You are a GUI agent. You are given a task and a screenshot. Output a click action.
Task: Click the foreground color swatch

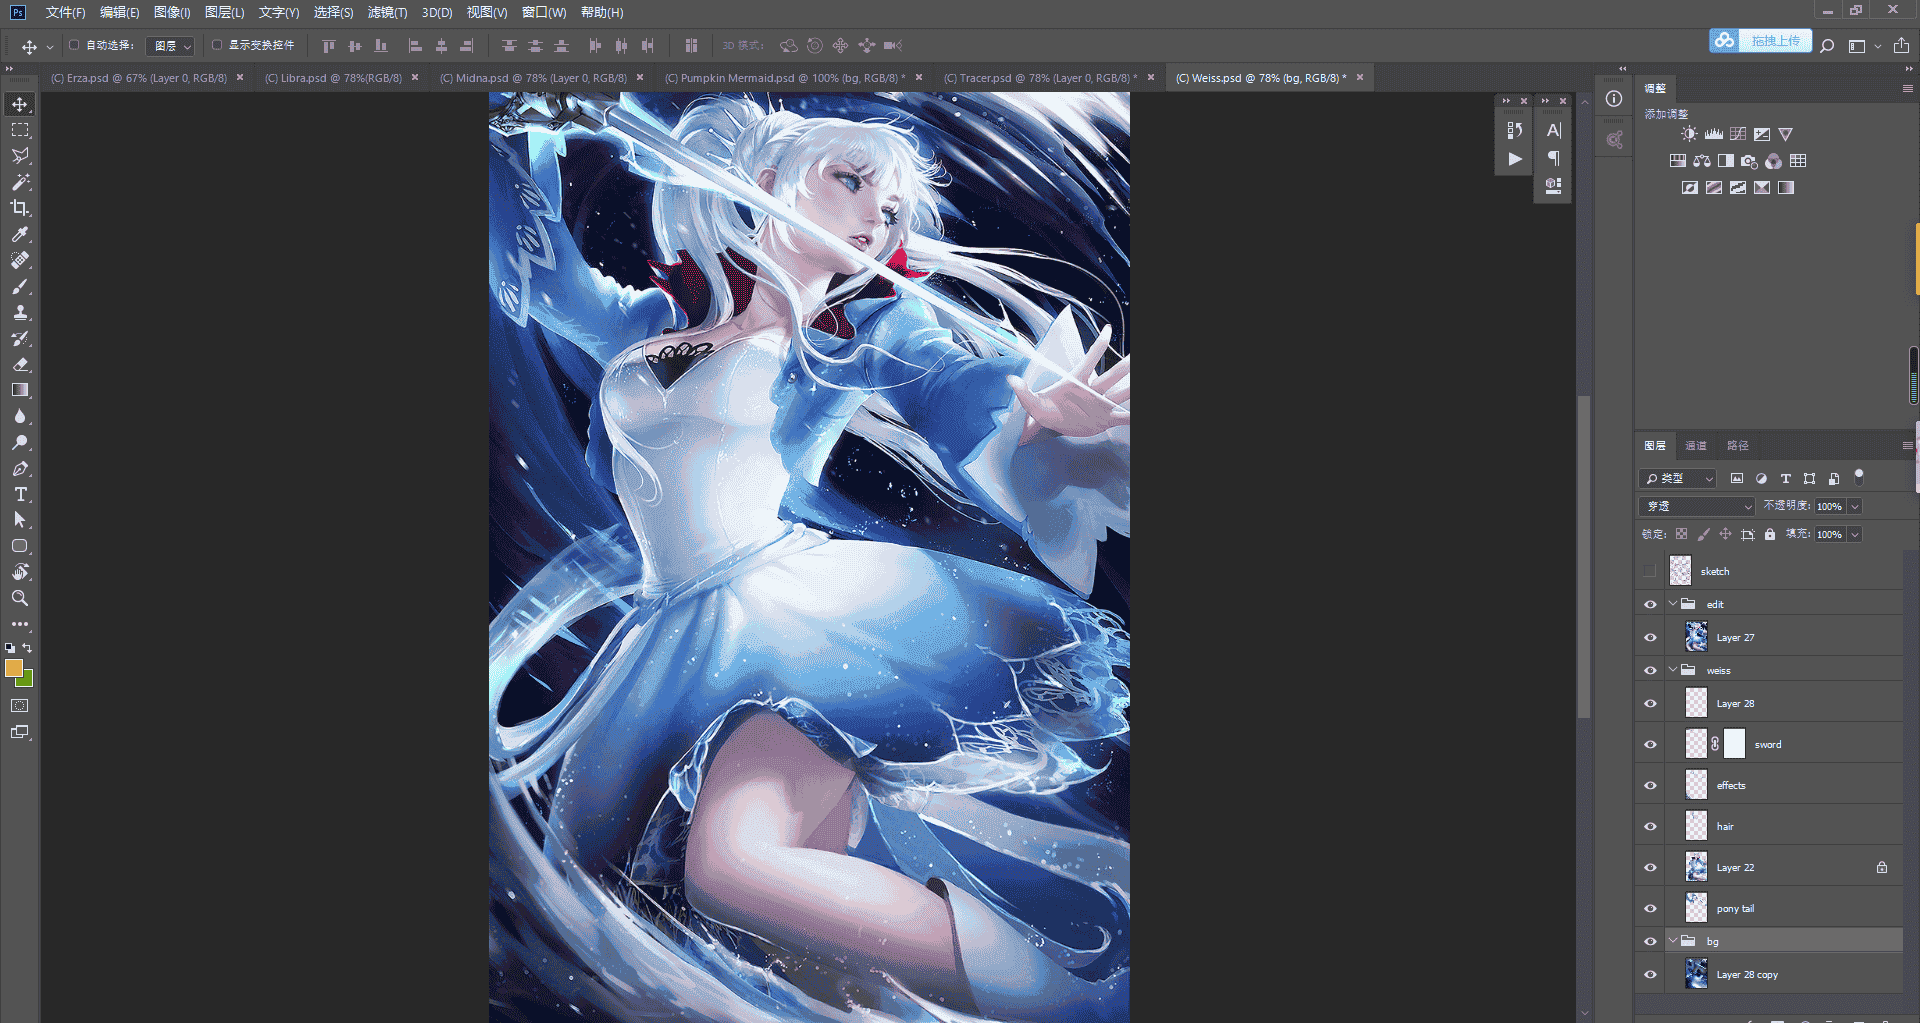tap(13, 668)
